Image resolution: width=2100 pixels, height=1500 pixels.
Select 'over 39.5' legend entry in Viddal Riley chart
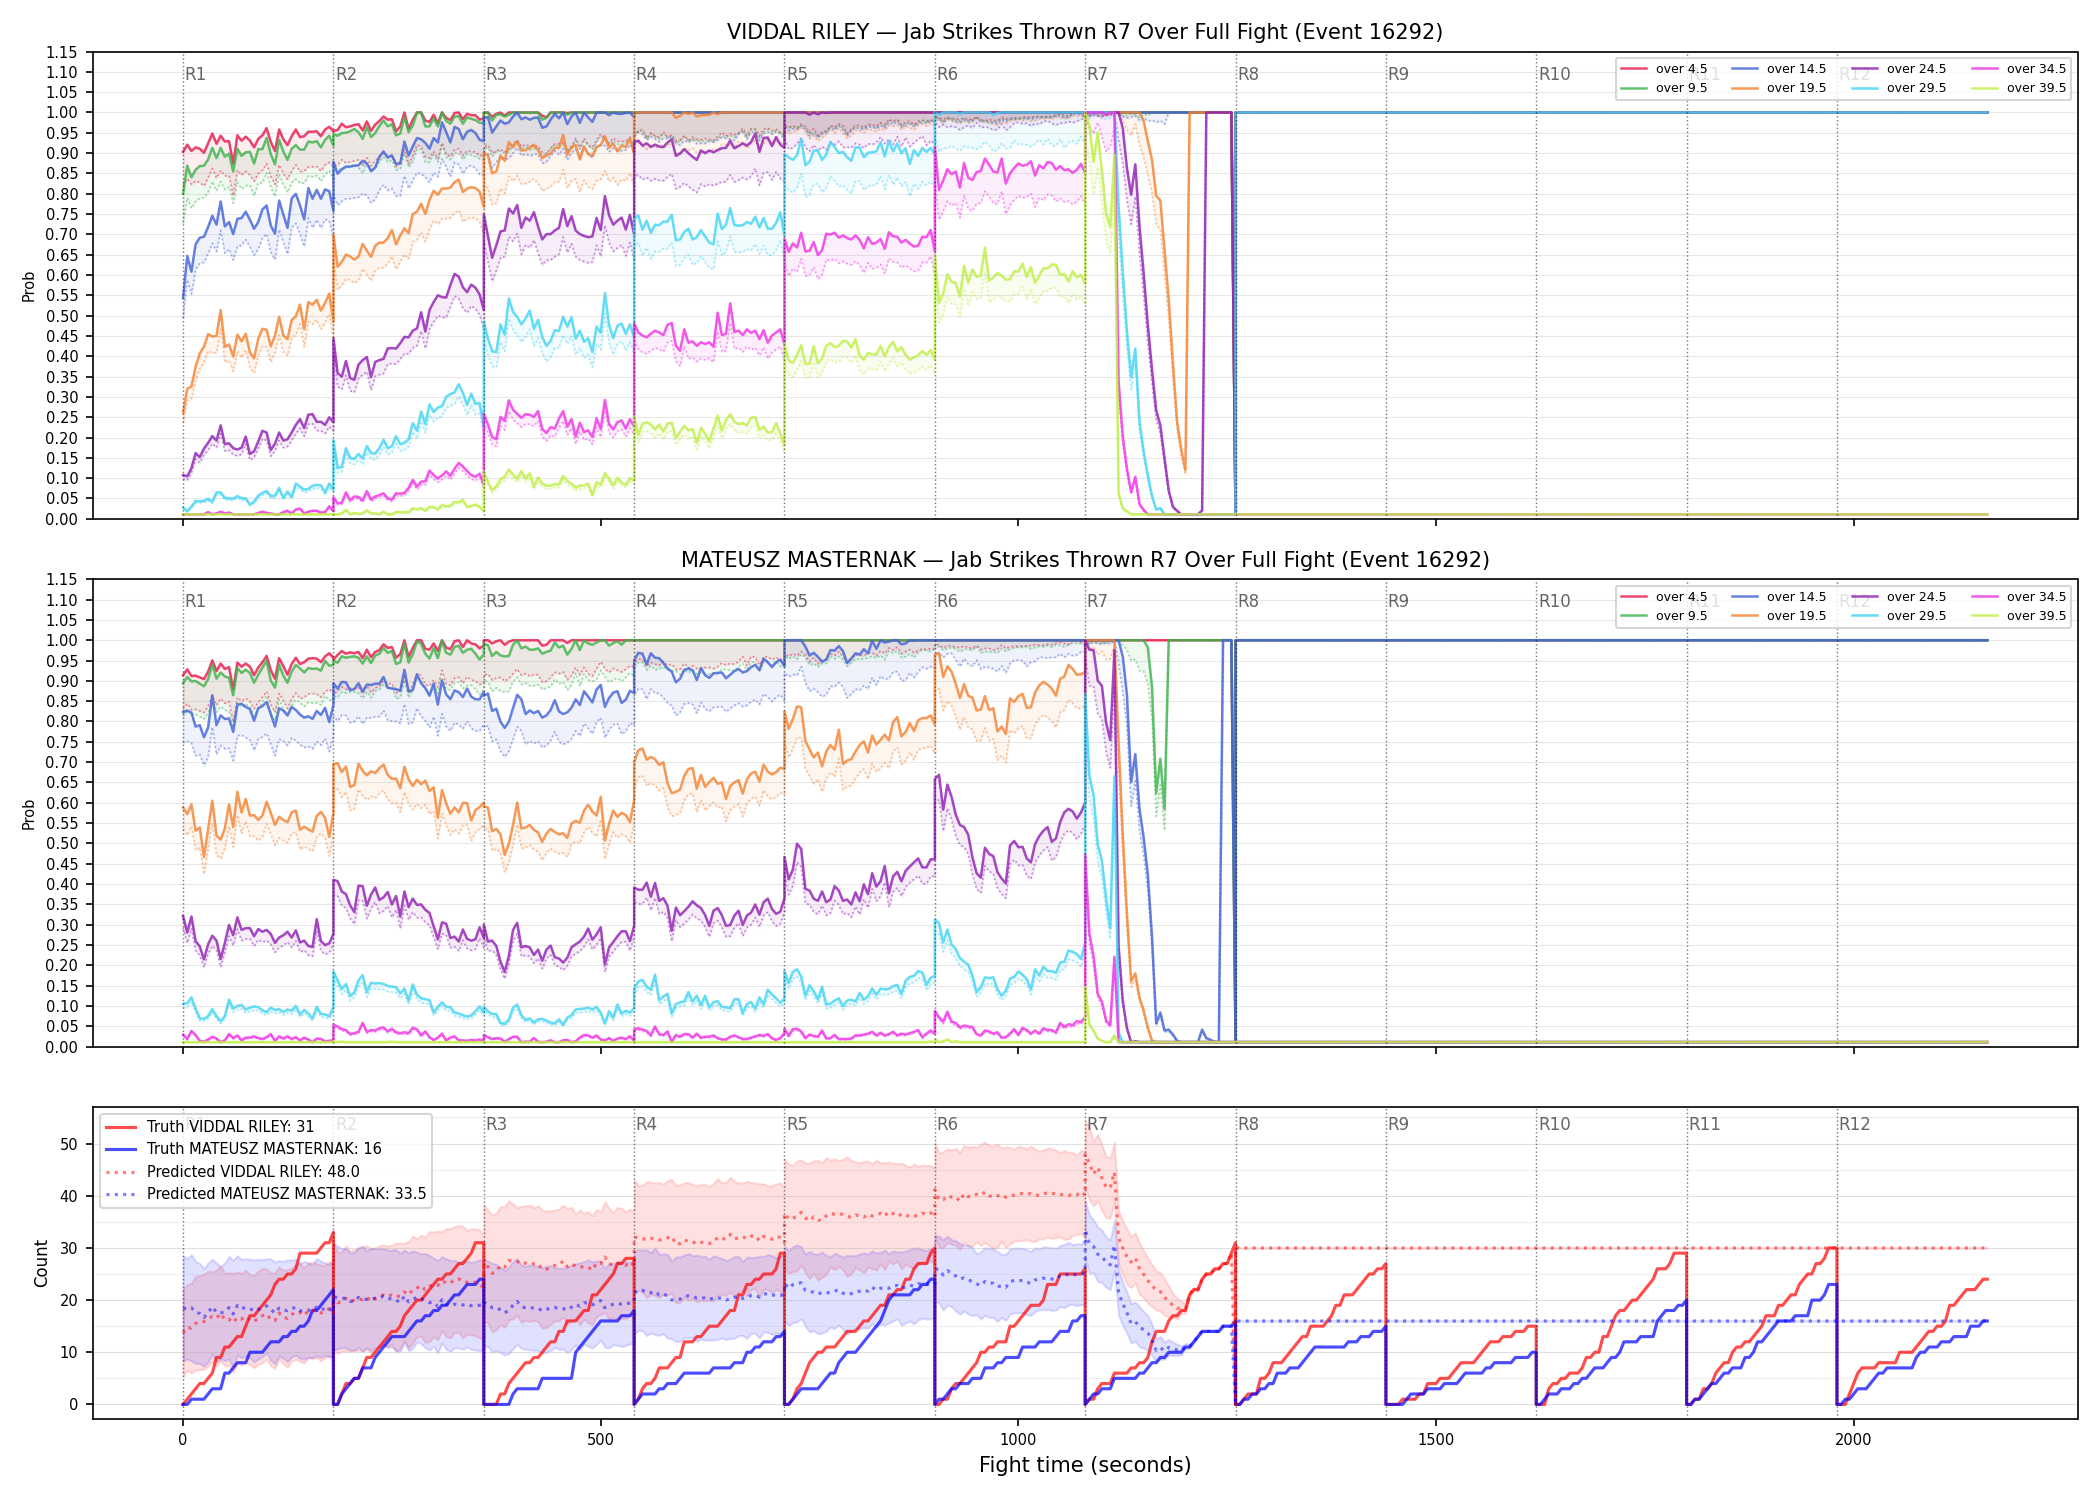click(x=2018, y=88)
